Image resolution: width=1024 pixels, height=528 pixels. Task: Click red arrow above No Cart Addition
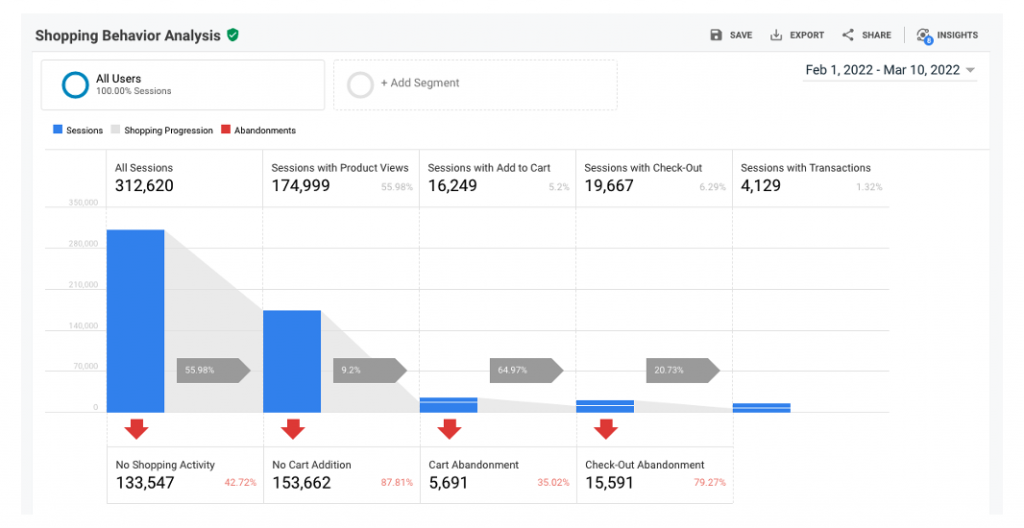(293, 429)
